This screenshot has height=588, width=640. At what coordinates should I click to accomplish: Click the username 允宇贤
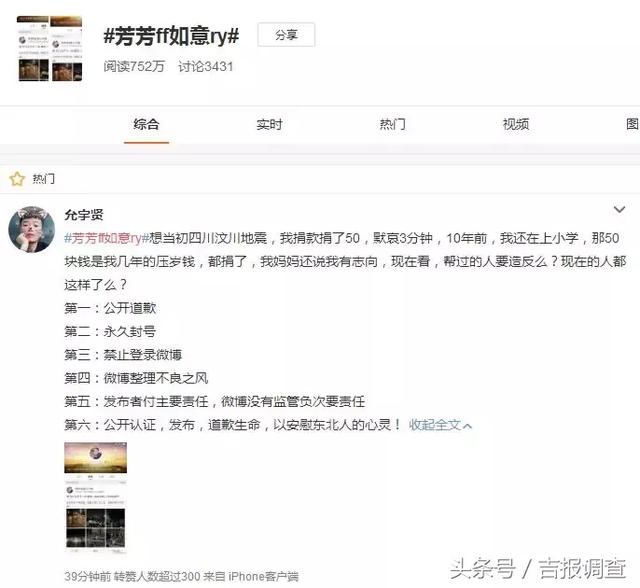(x=84, y=215)
